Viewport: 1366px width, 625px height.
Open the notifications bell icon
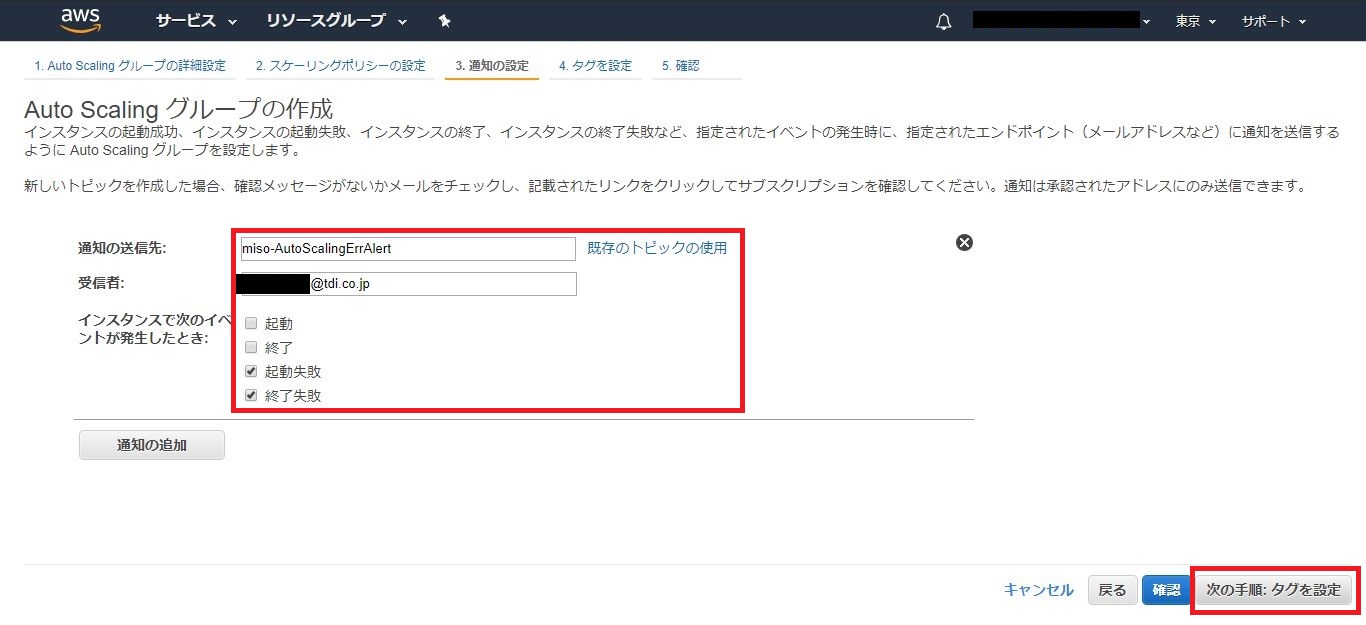(x=943, y=22)
